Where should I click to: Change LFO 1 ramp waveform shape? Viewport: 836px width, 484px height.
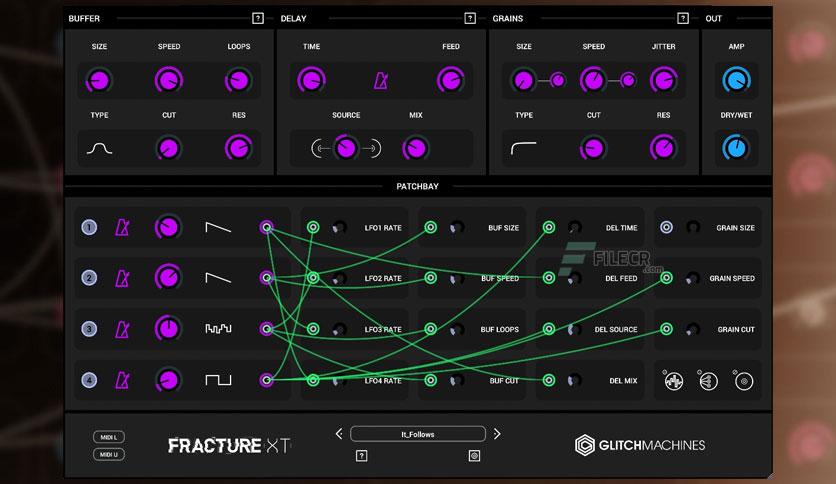click(x=218, y=228)
